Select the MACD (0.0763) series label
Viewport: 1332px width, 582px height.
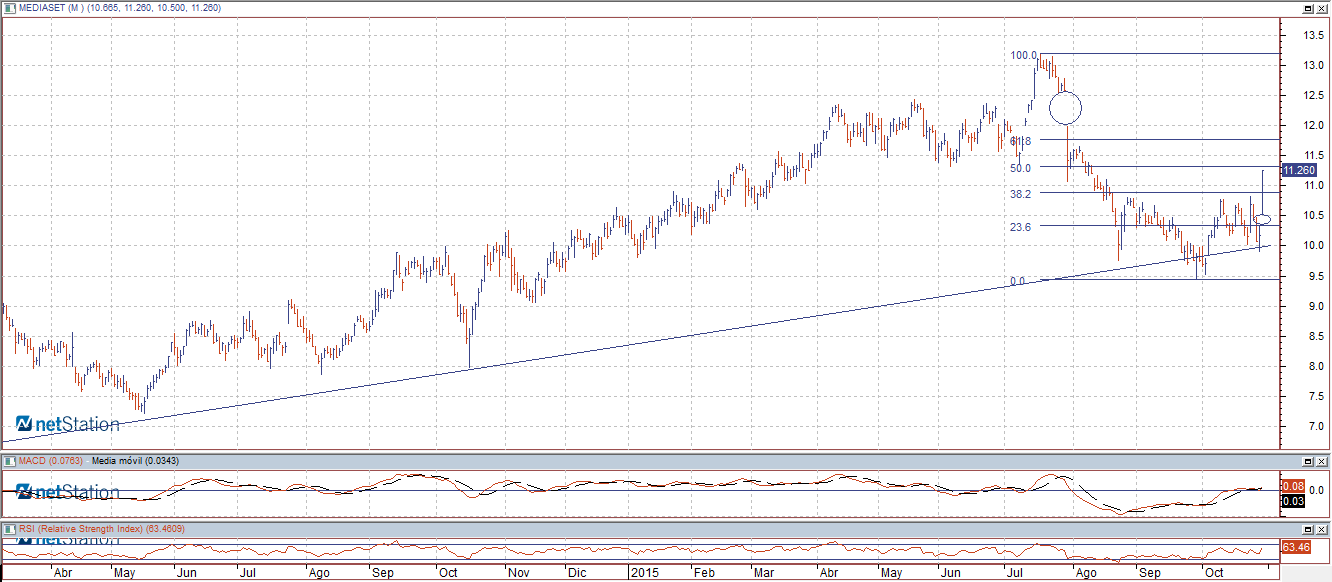tap(51, 461)
